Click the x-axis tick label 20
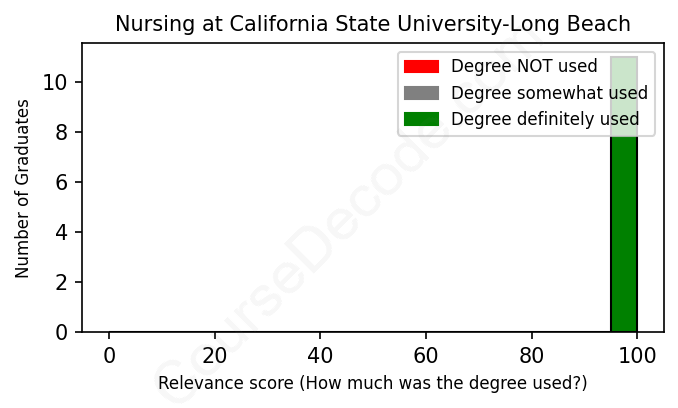Image resolution: width=678 pixels, height=408 pixels. click(214, 354)
